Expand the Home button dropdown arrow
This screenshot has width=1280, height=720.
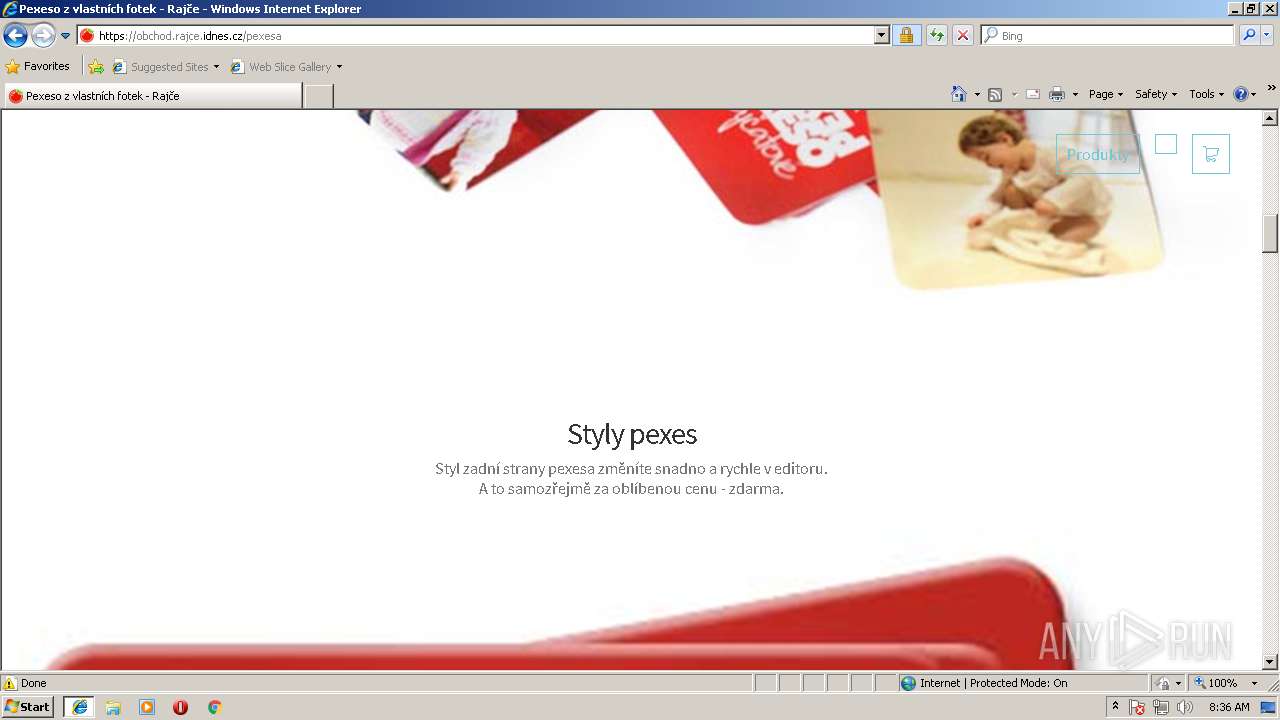[977, 94]
